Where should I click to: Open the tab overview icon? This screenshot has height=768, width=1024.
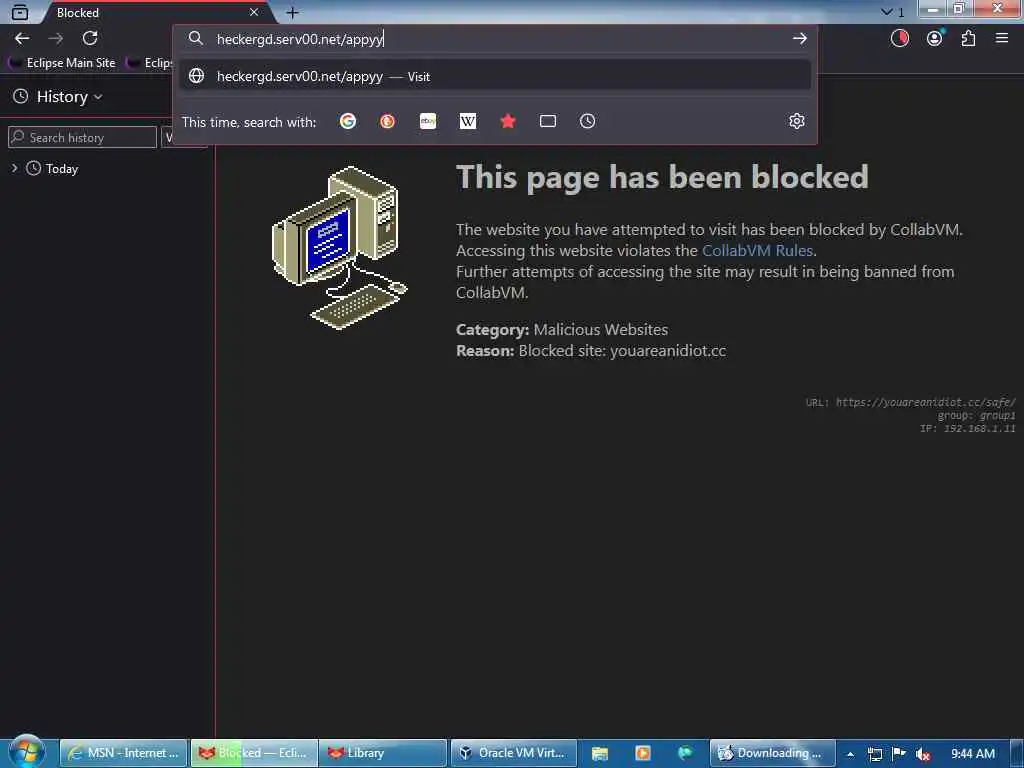(x=20, y=12)
